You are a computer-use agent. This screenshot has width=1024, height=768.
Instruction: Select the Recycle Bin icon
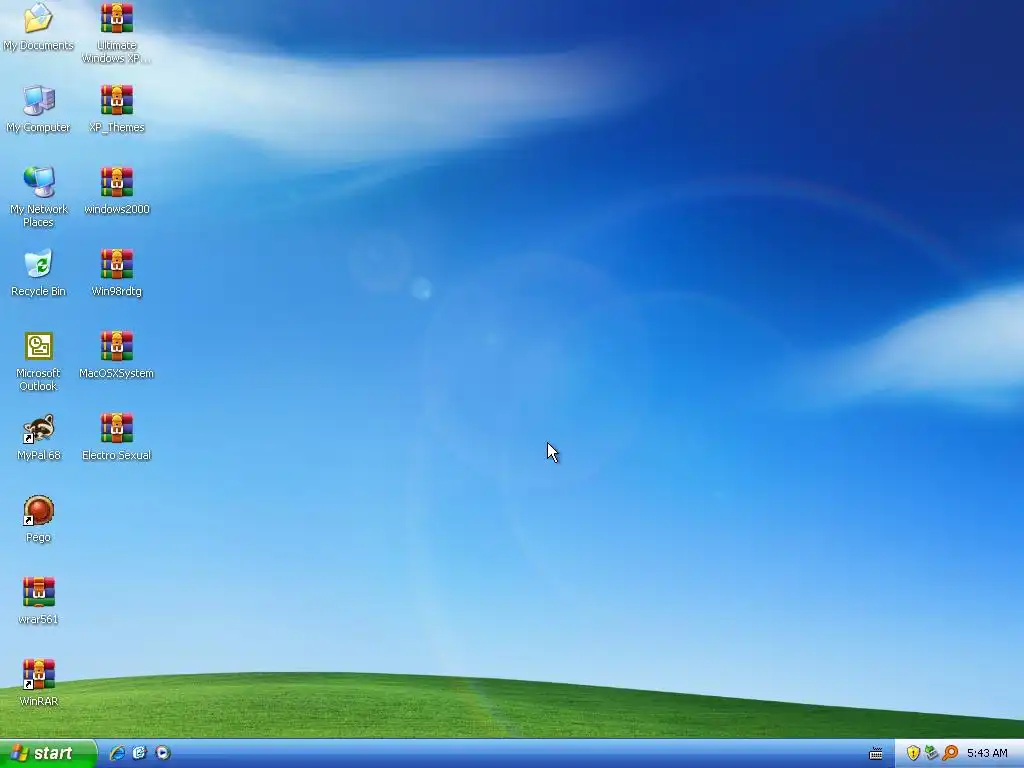click(39, 273)
